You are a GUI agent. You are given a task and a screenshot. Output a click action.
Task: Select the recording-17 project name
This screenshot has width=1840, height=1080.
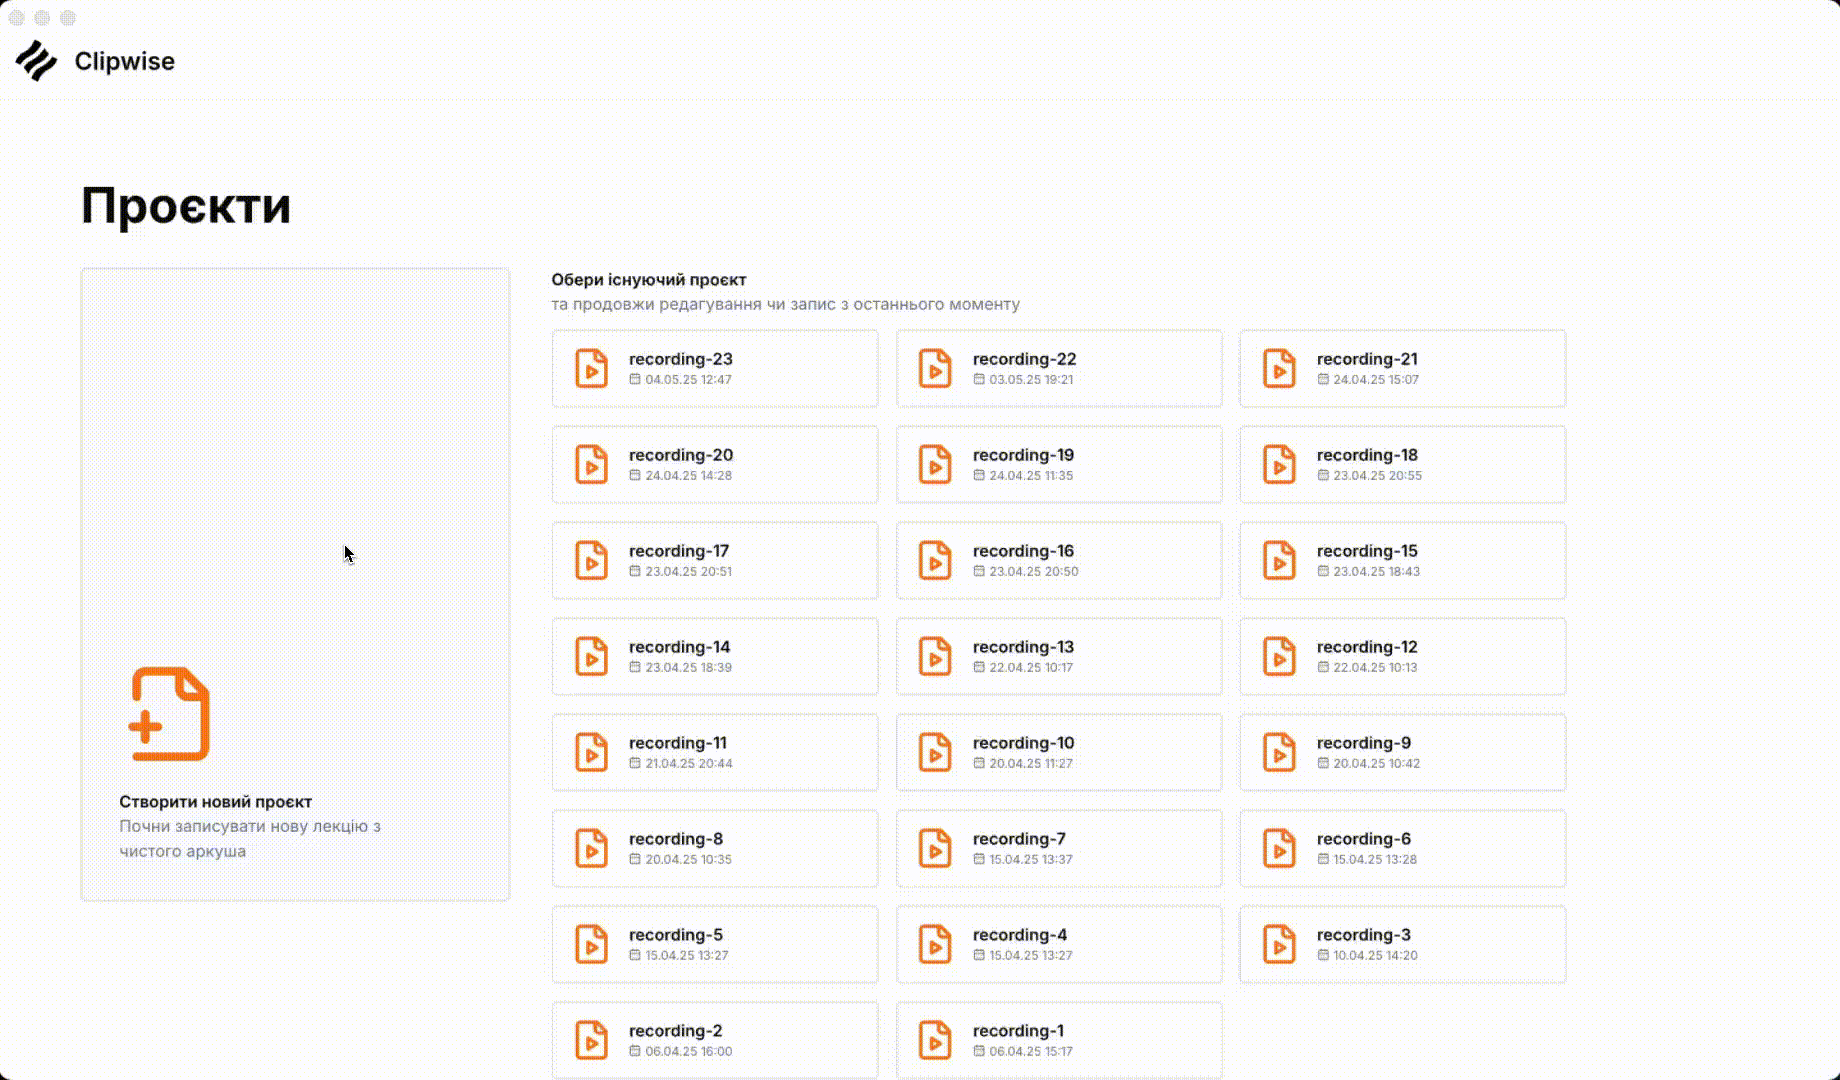[x=679, y=551]
